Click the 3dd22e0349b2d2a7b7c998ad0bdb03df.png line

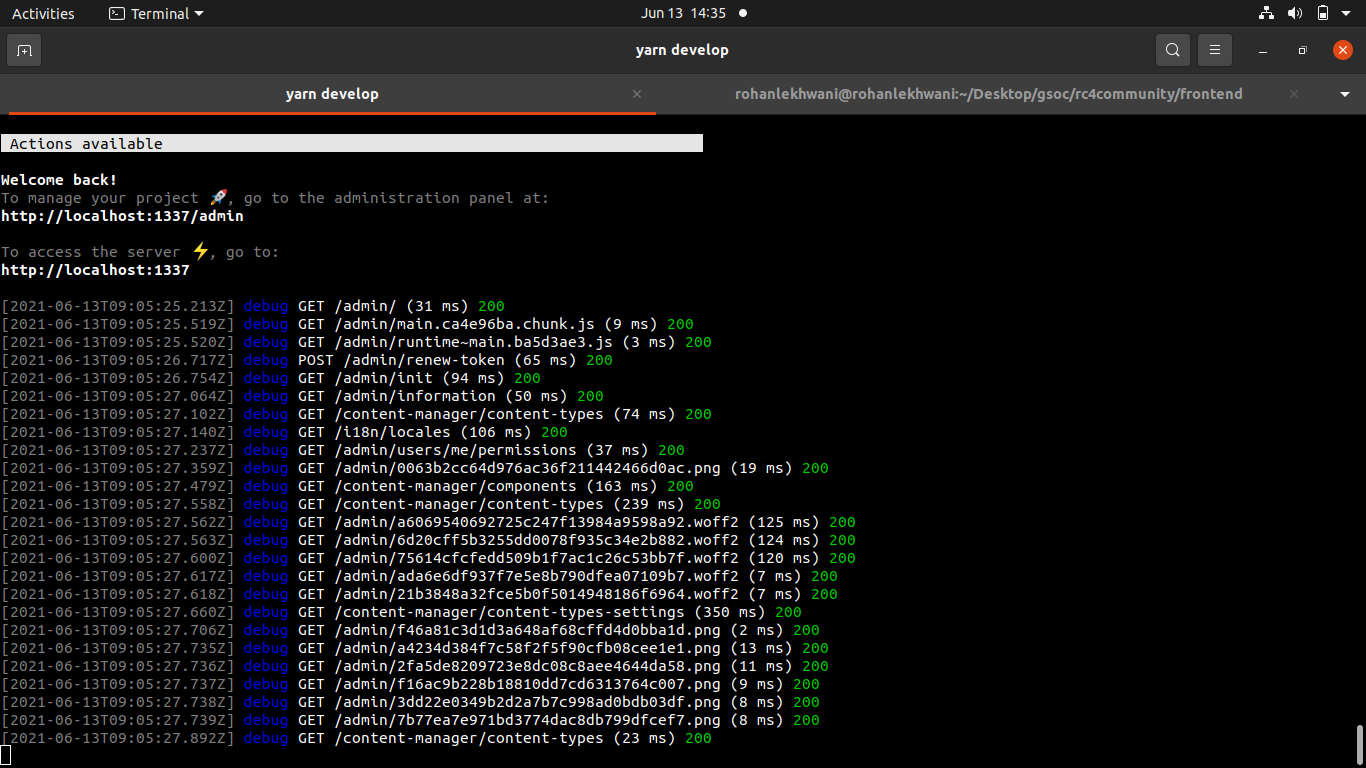(410, 702)
